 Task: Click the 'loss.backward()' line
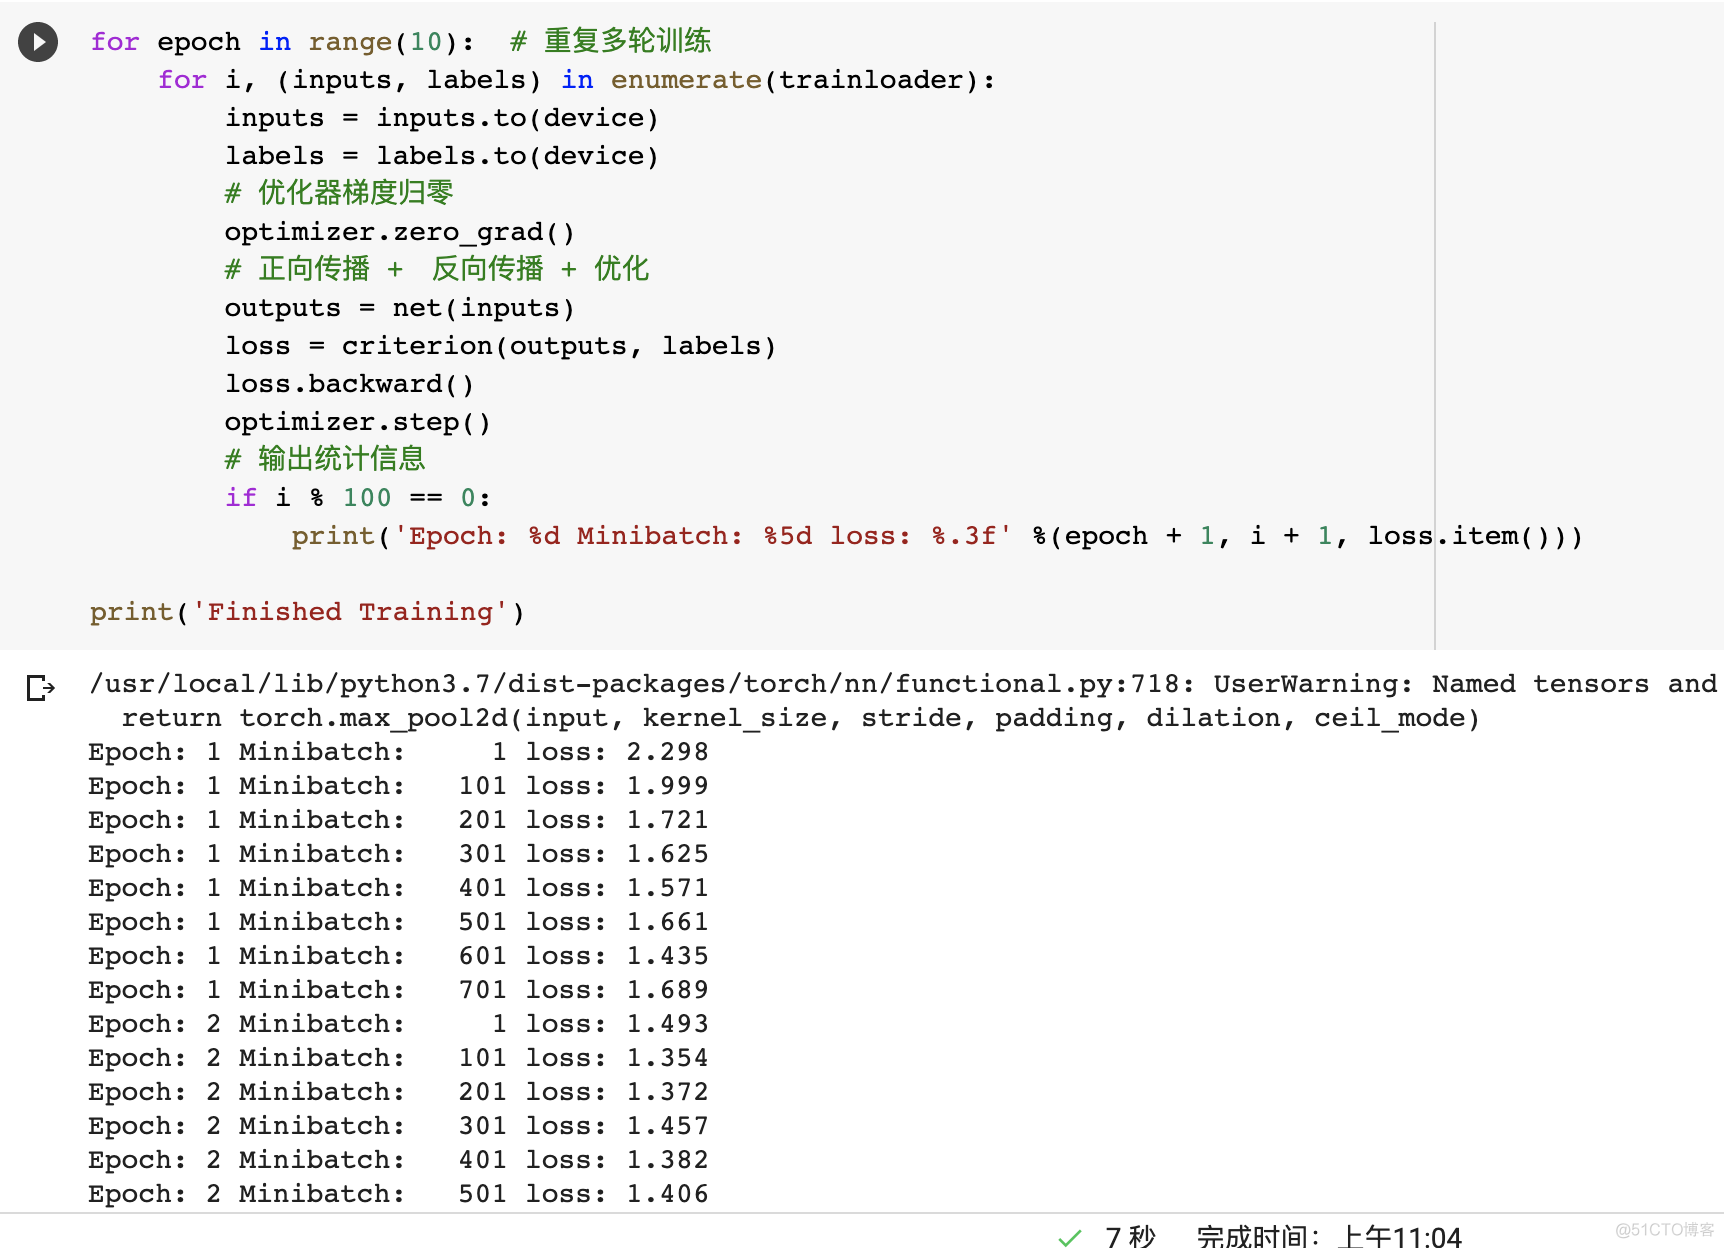[349, 384]
